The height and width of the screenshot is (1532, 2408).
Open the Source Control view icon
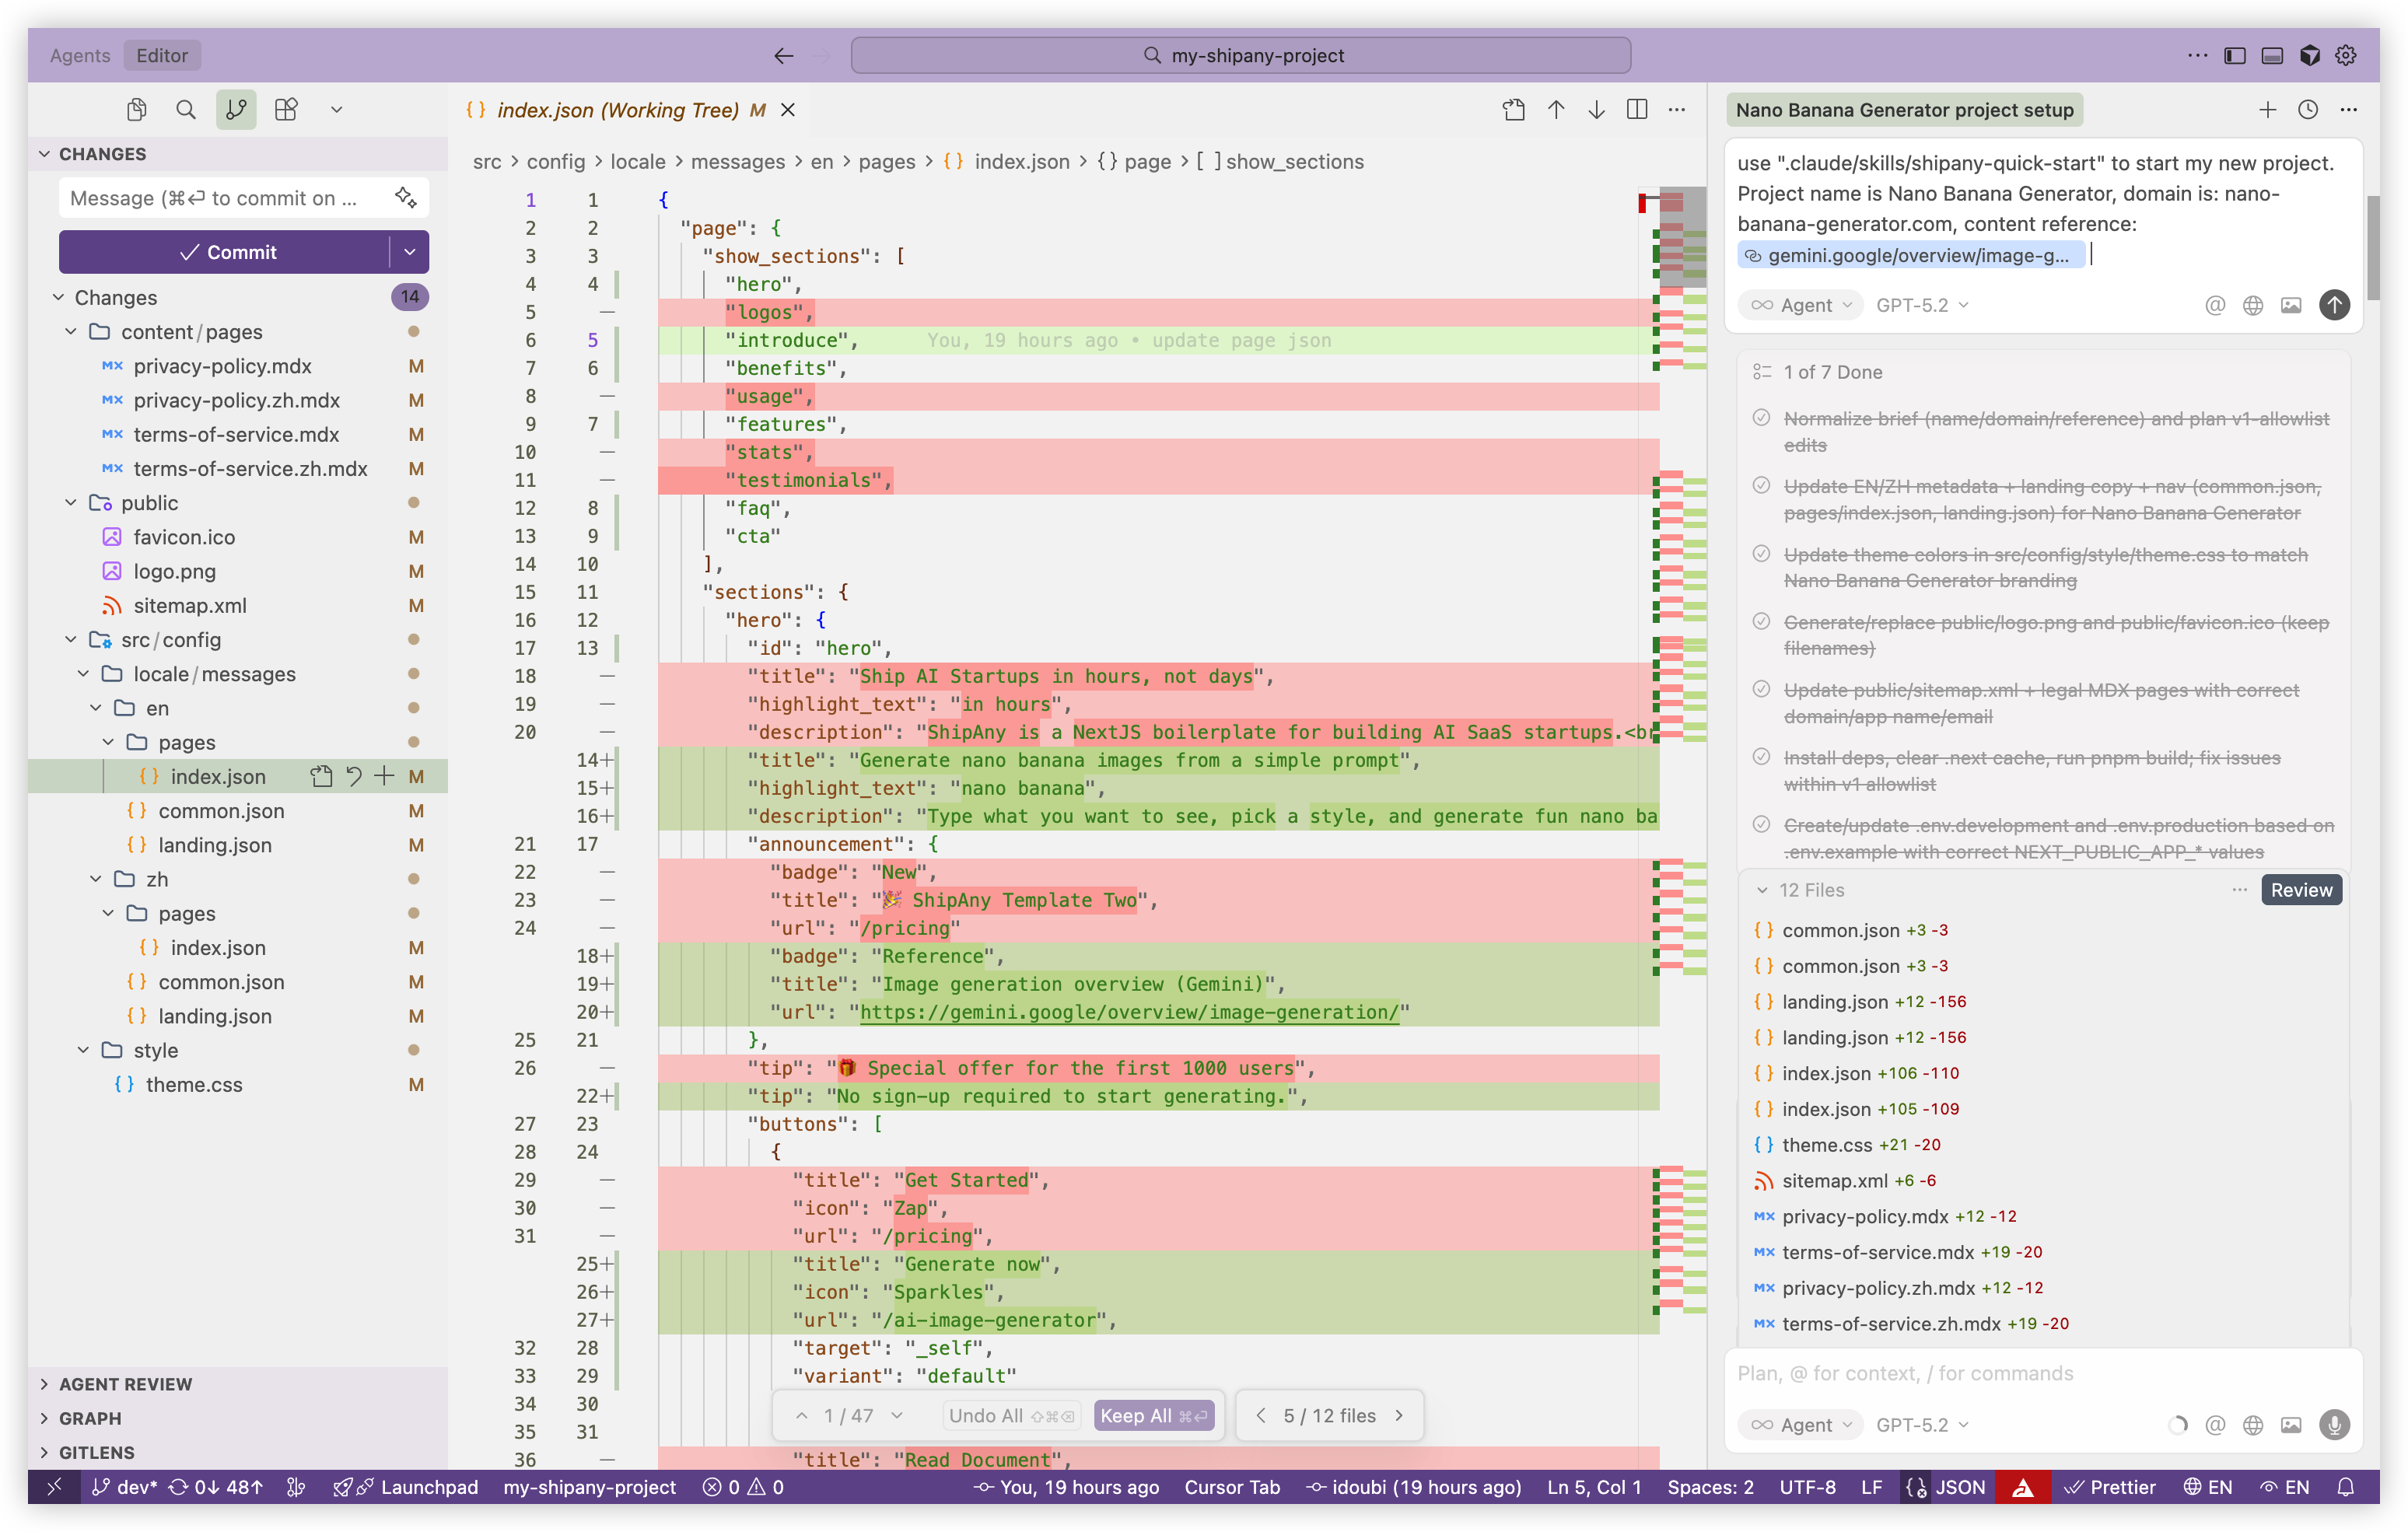[236, 110]
